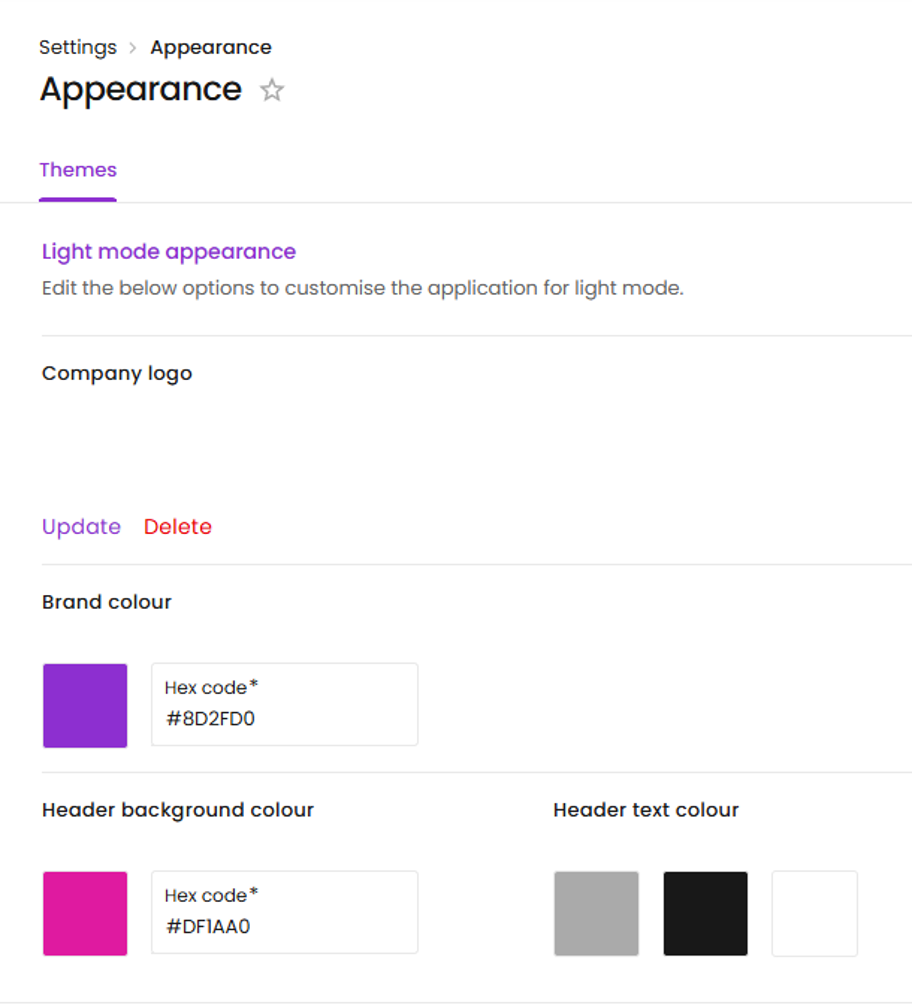Click the Light mode appearance heading
The height and width of the screenshot is (1006, 912).
pyautogui.click(x=169, y=252)
